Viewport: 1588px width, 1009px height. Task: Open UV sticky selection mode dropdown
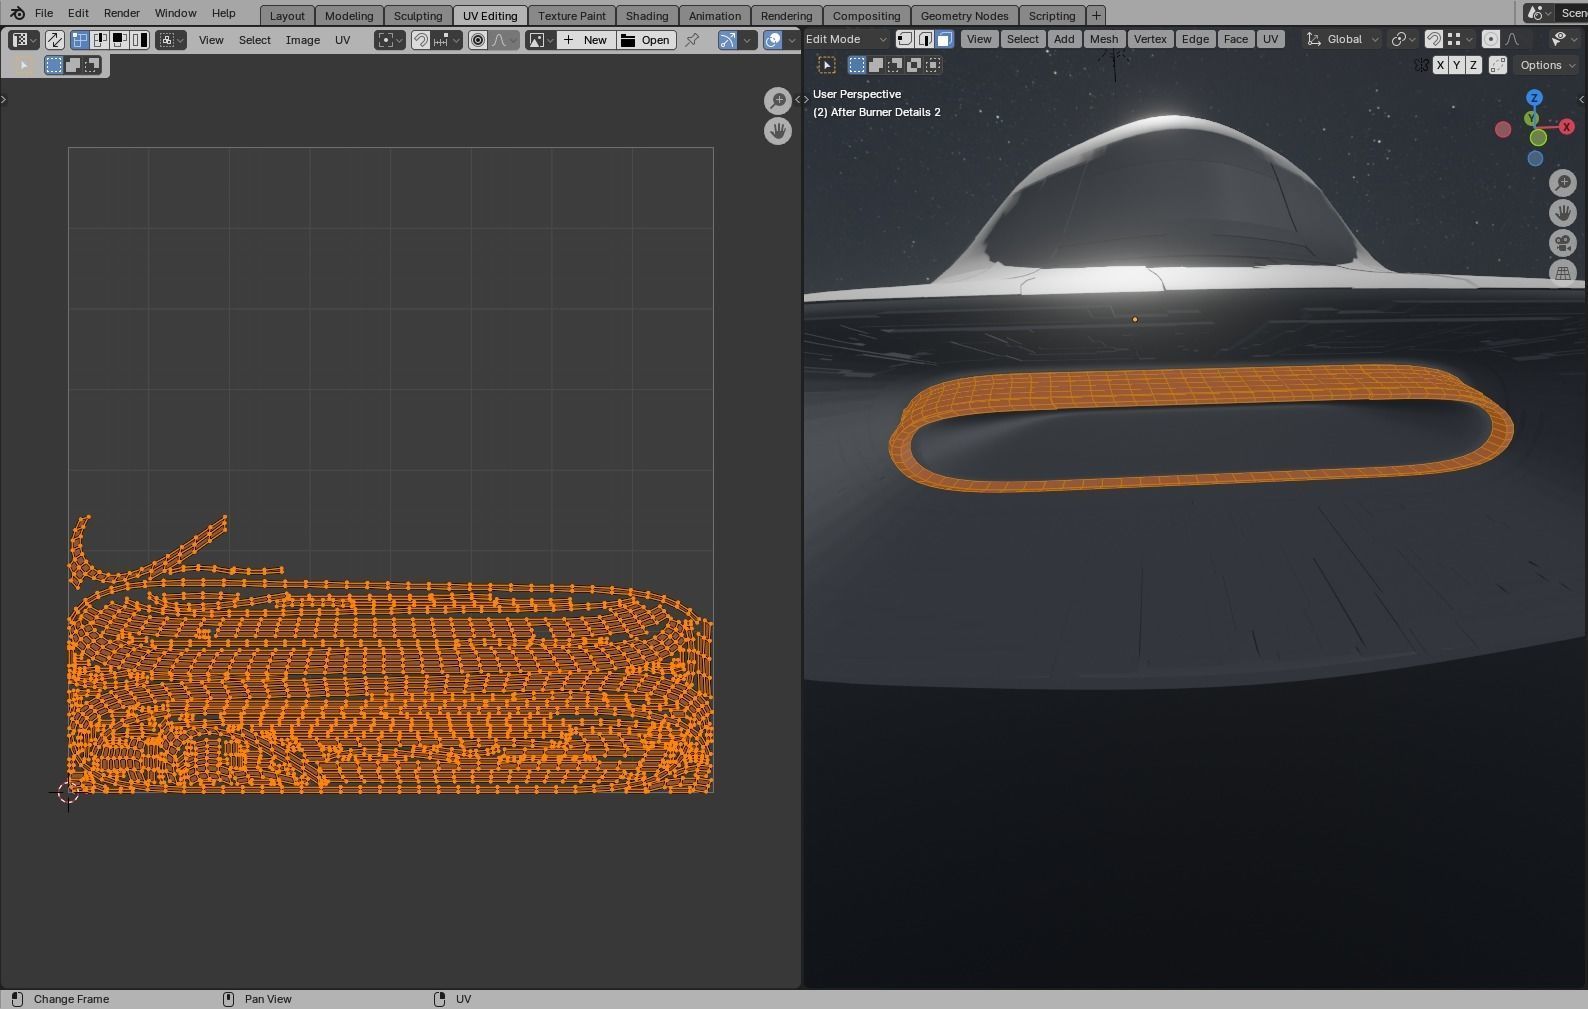point(171,40)
